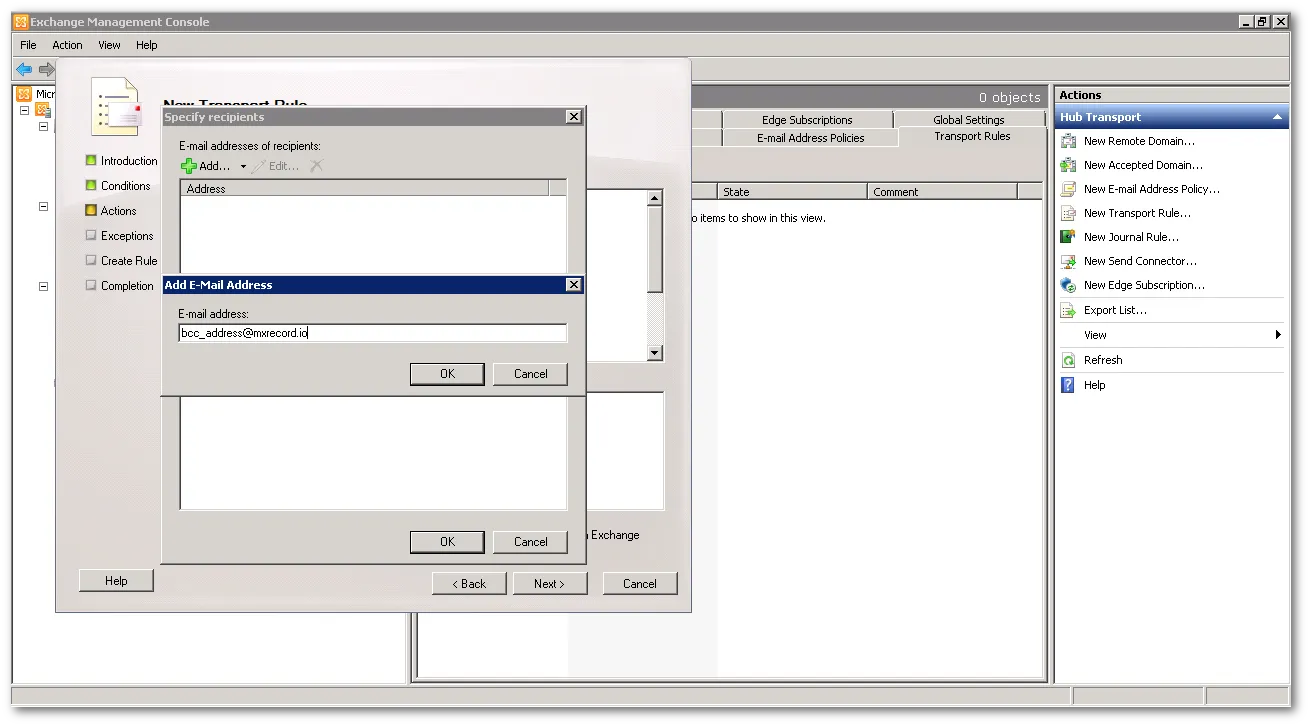Collapse the Hub Transport actions section
This screenshot has width=1310, height=726.
[1277, 116]
